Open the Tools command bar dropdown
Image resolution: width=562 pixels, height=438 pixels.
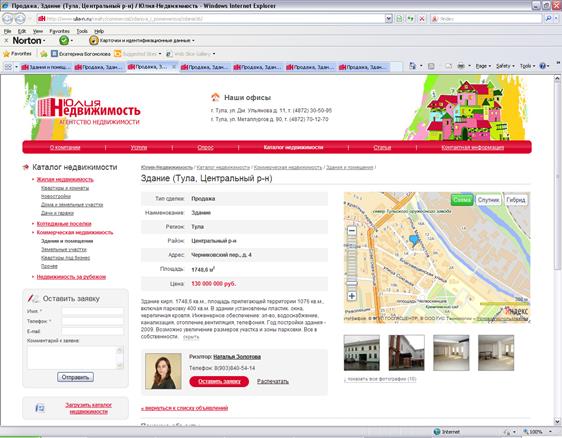527,66
